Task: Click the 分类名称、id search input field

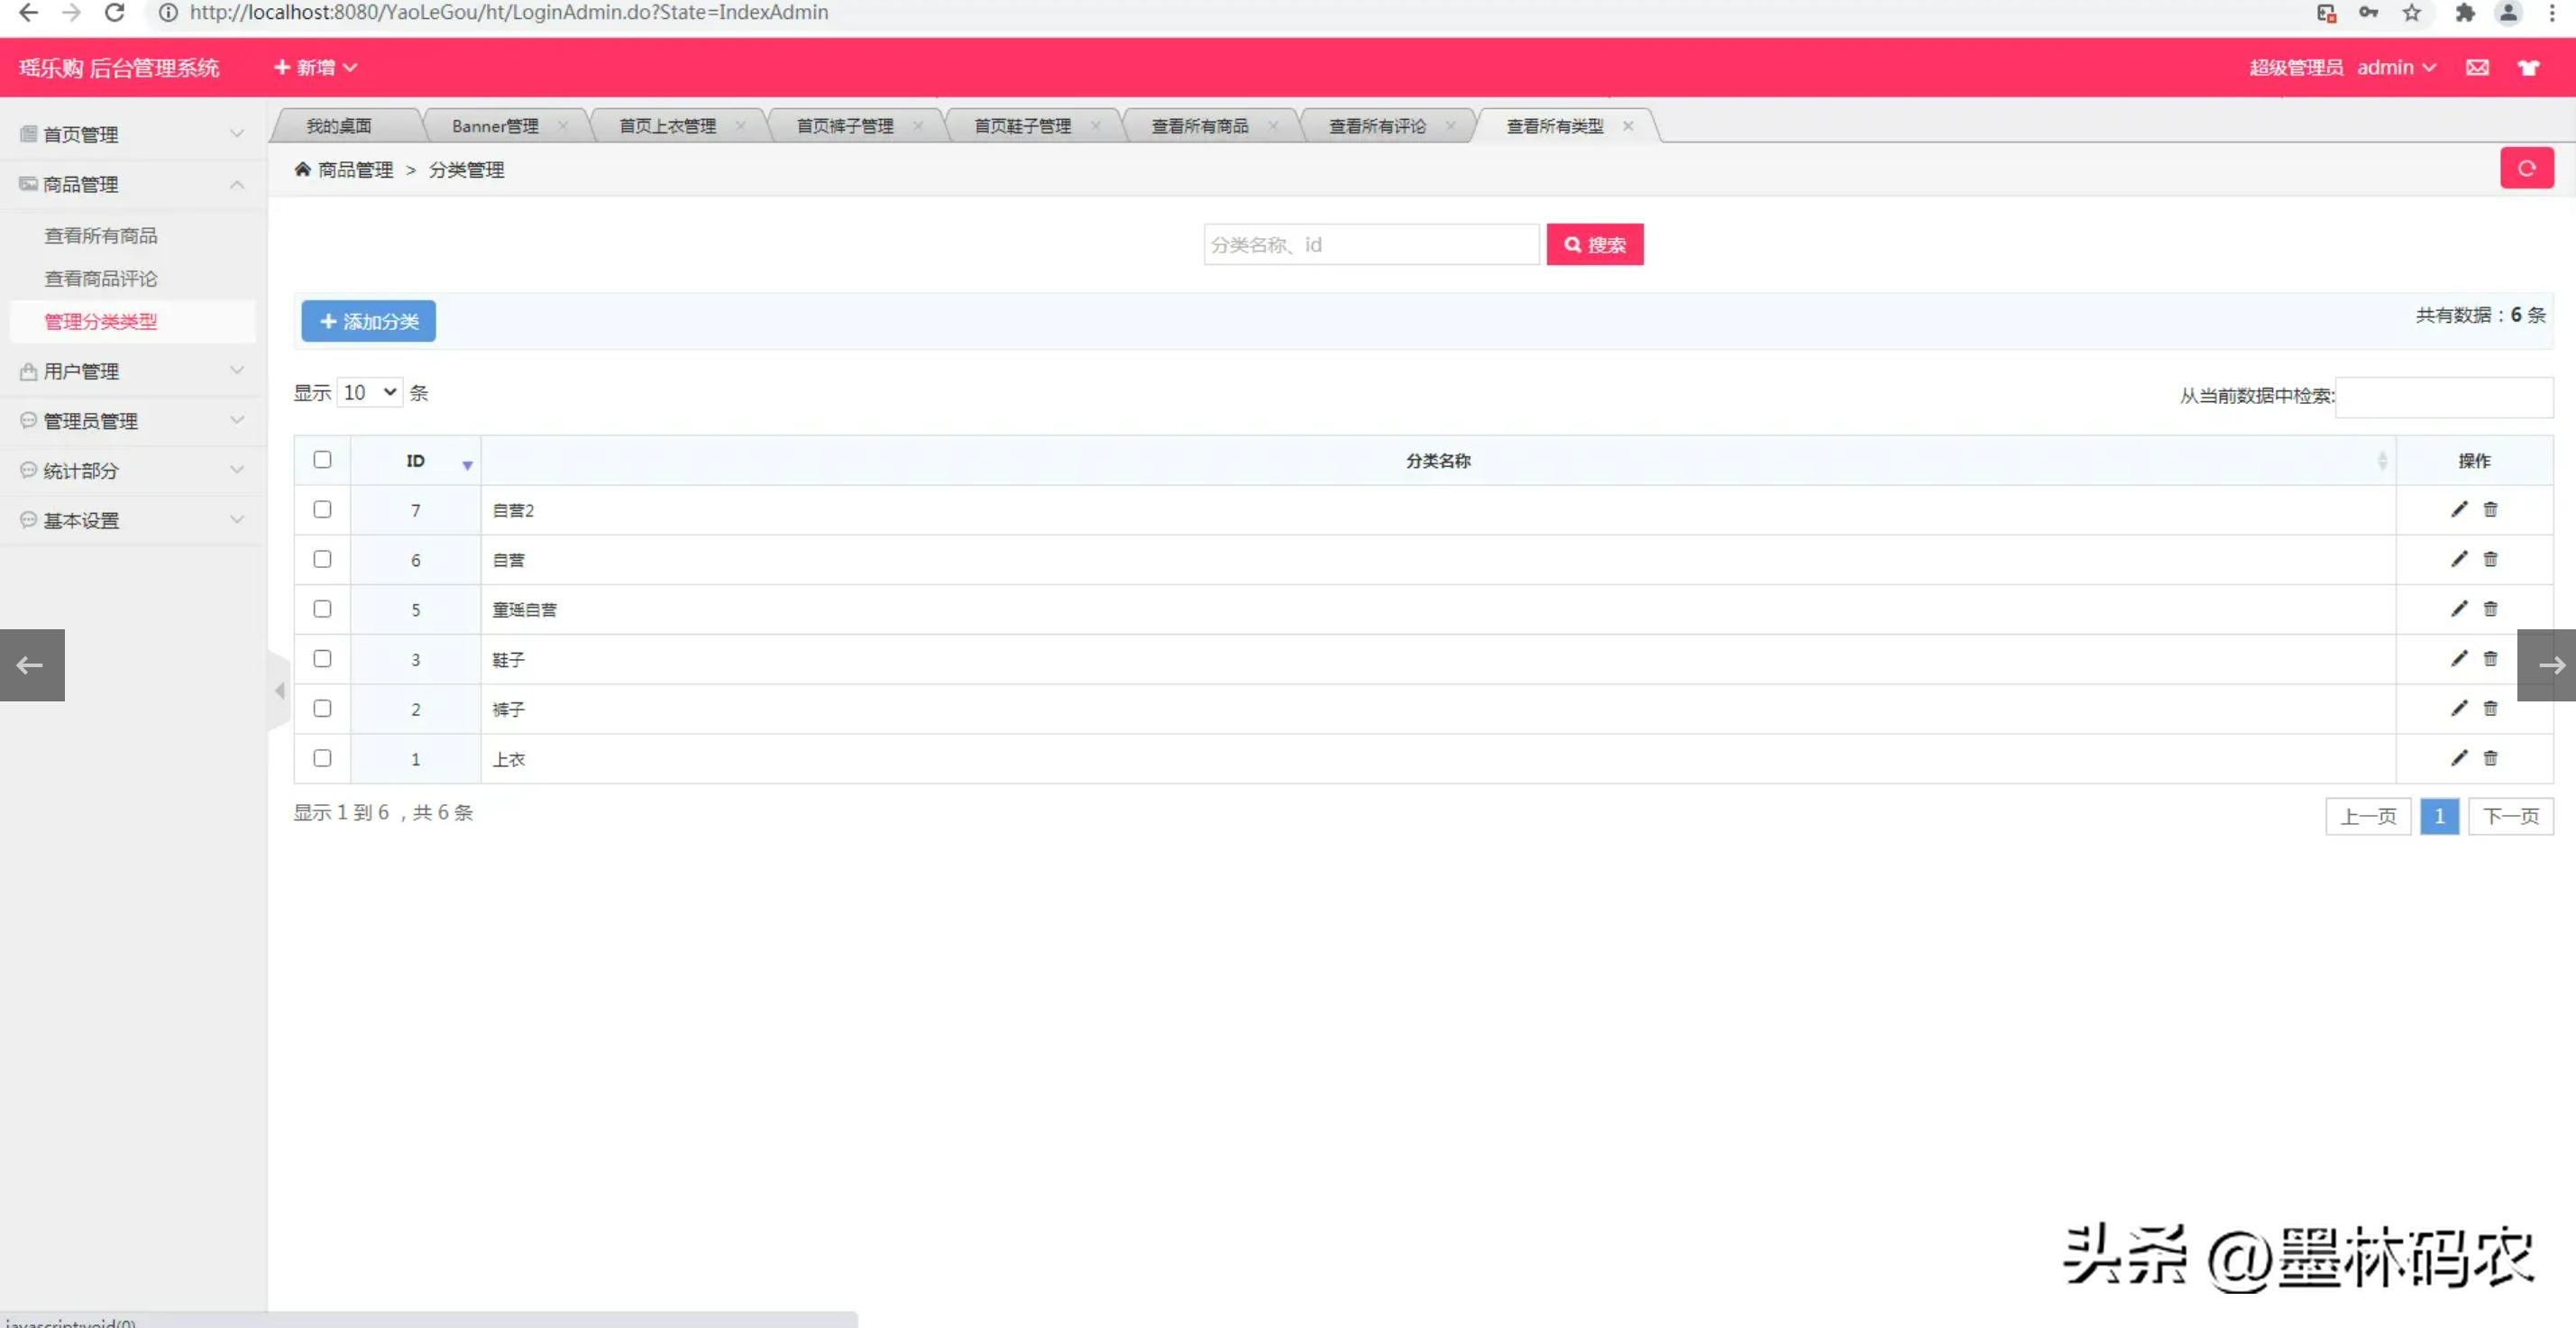Action: tap(1370, 244)
